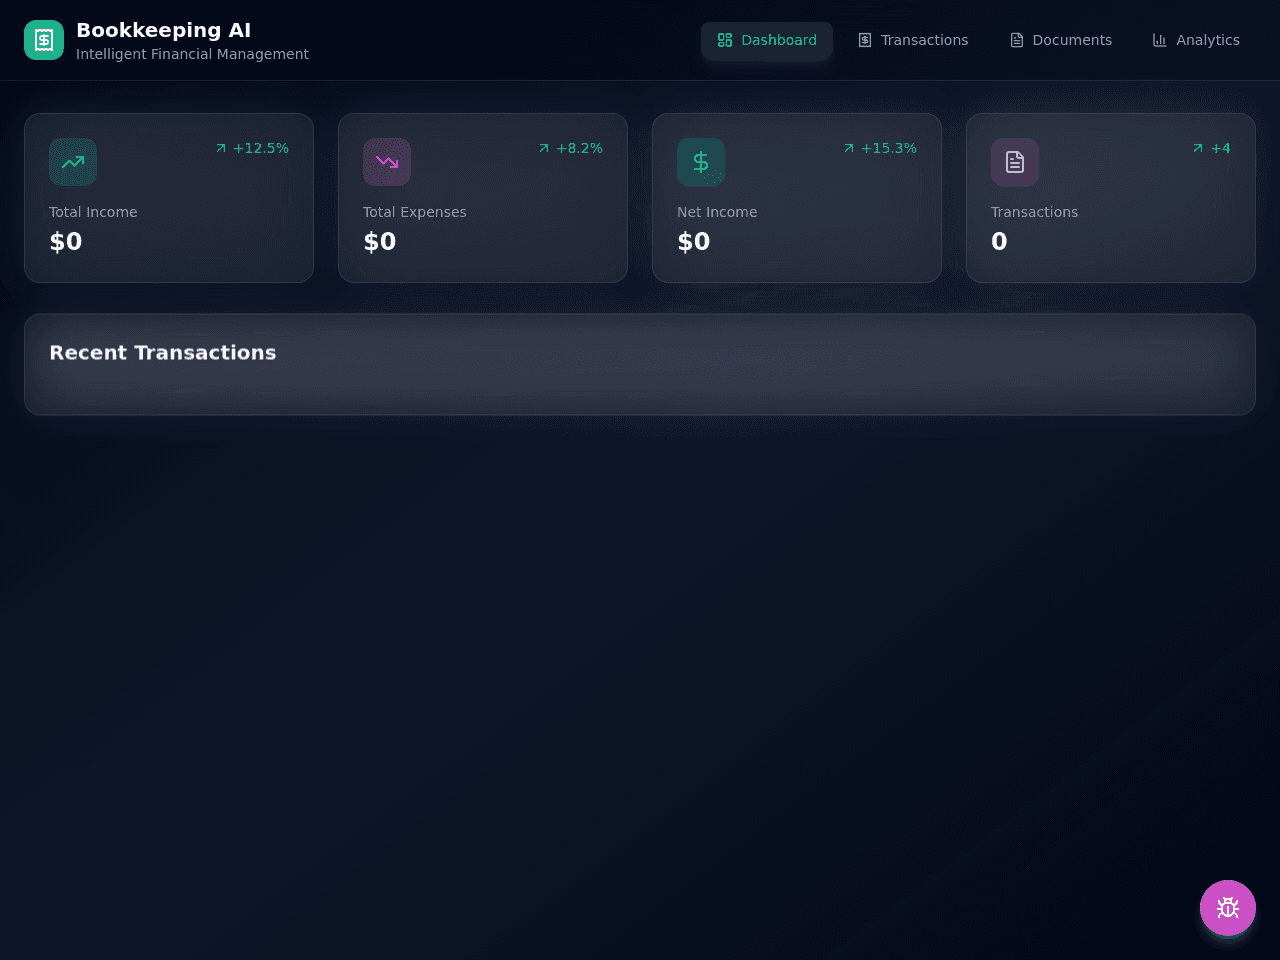Click the Net Income dollar icon
The image size is (1280, 960).
tap(701, 162)
